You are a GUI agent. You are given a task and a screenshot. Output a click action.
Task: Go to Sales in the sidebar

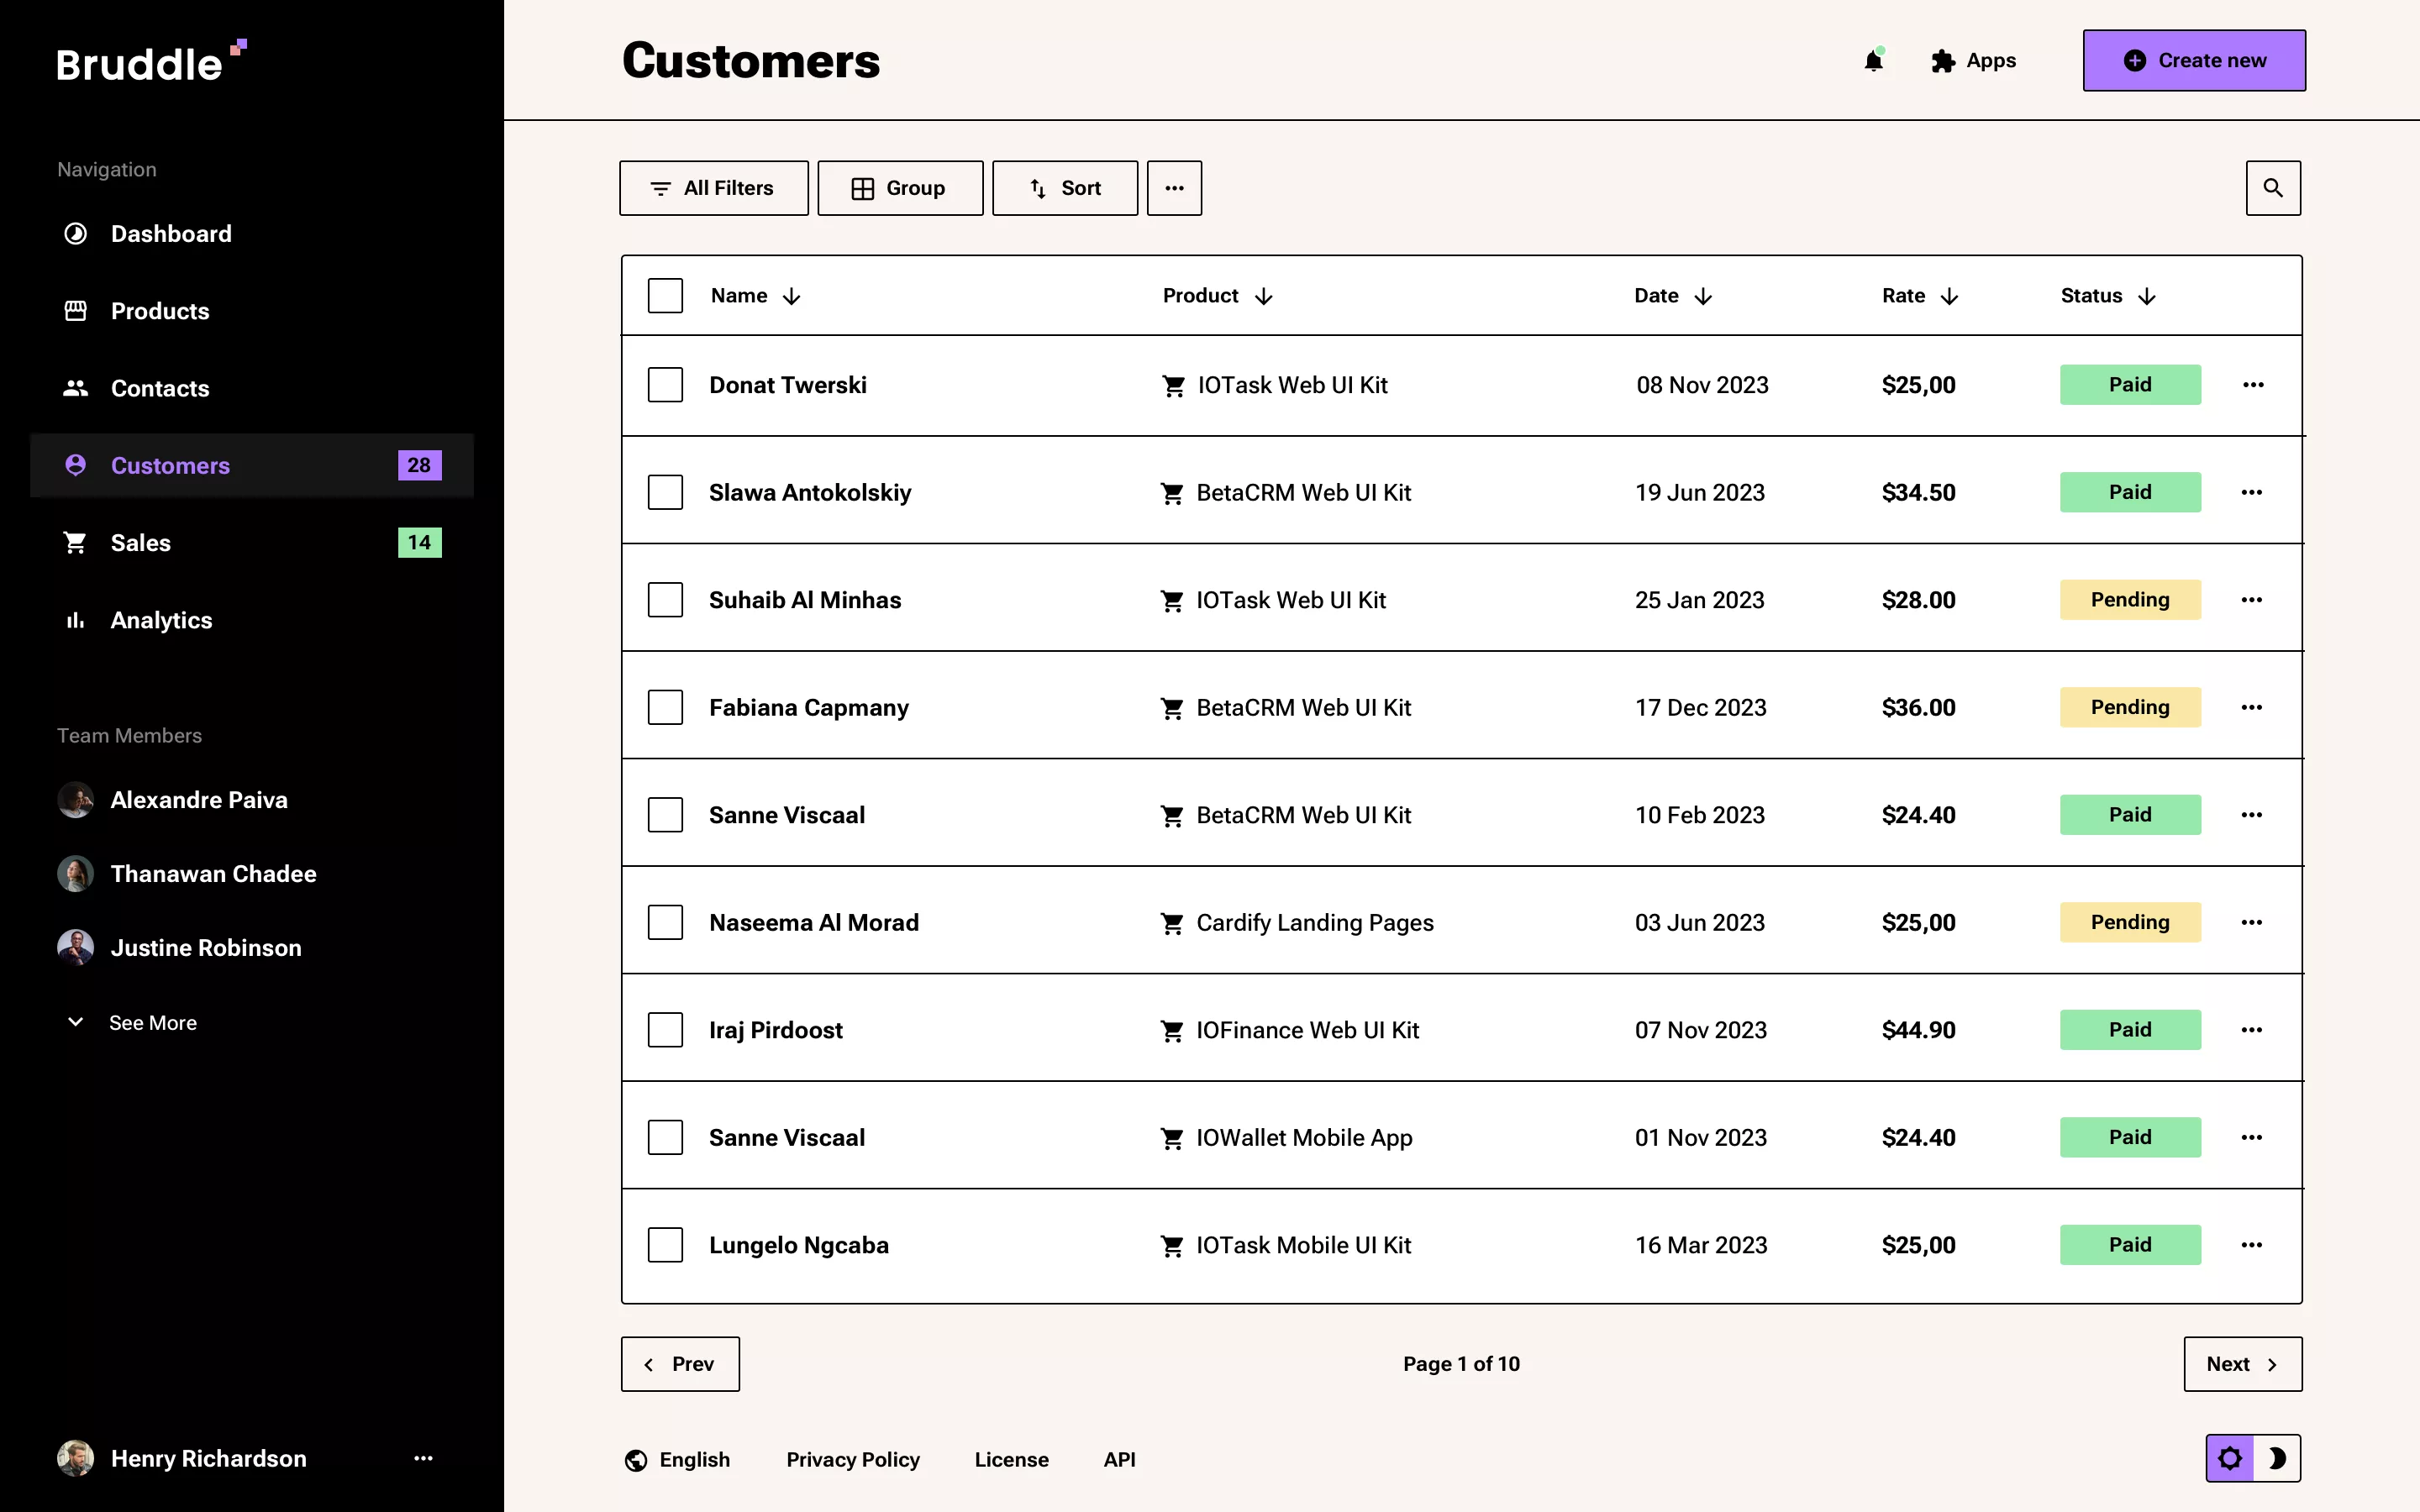[x=140, y=543]
